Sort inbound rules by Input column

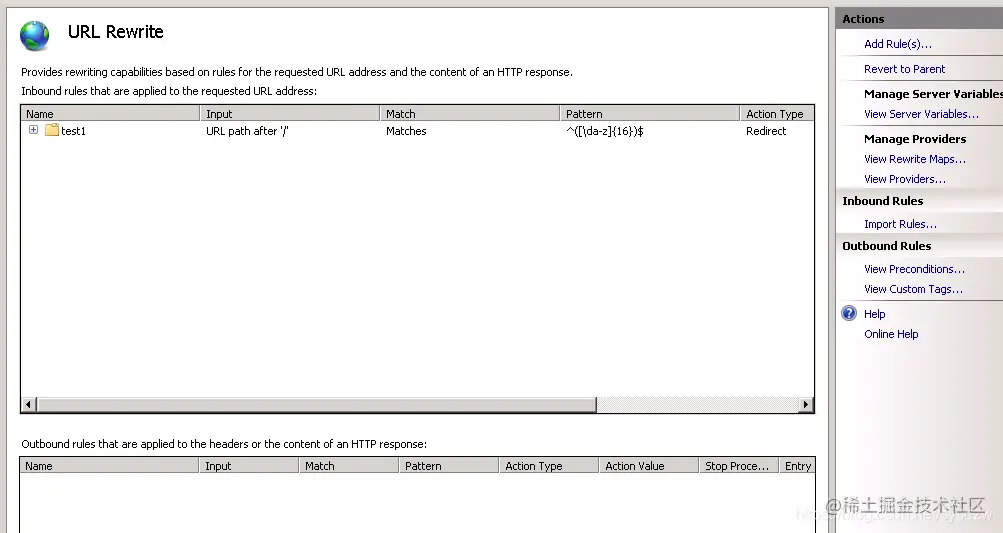[290, 113]
